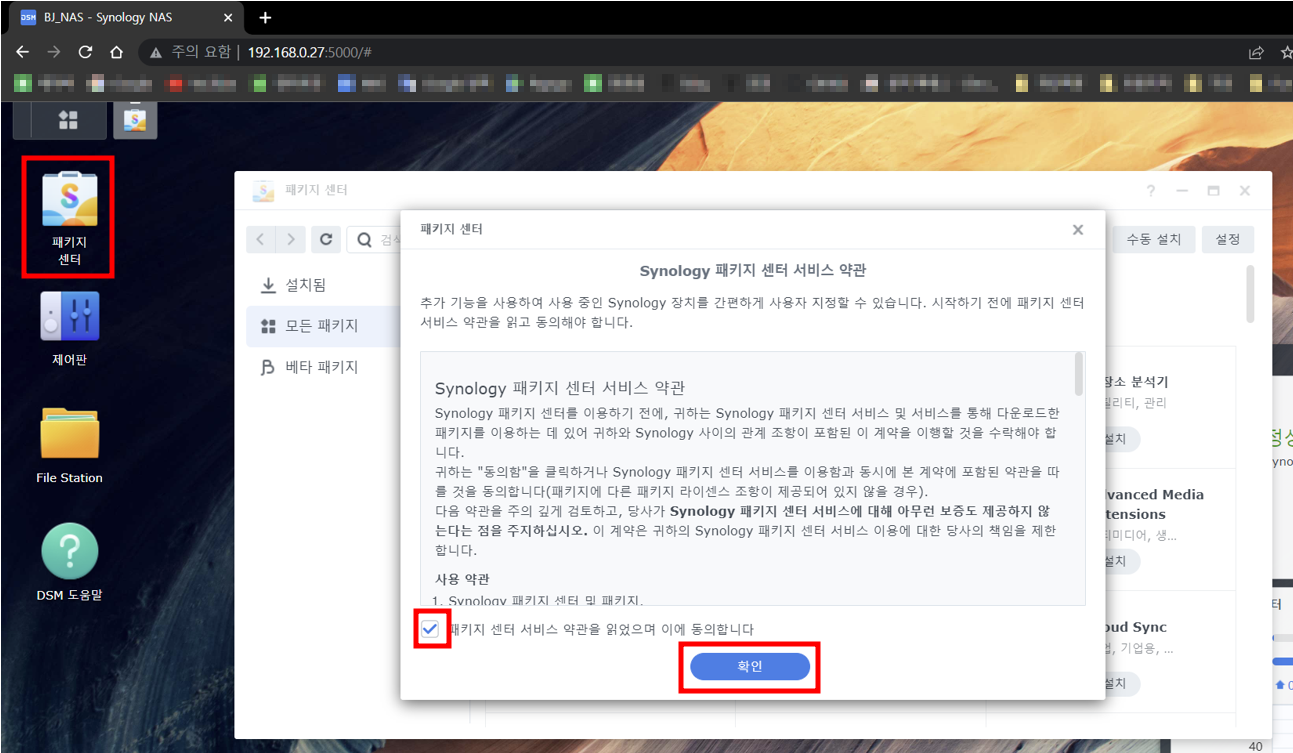Share this page via the address bar icon
The height and width of the screenshot is (753, 1293).
[x=1256, y=52]
